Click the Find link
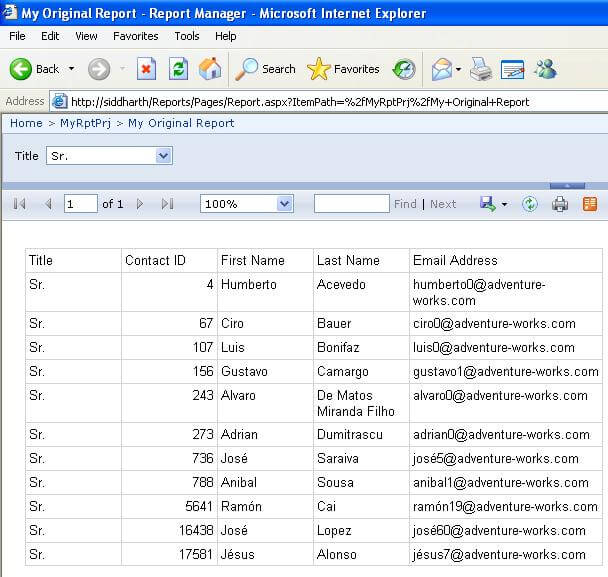Viewport: 608px width, 577px height. click(x=405, y=204)
